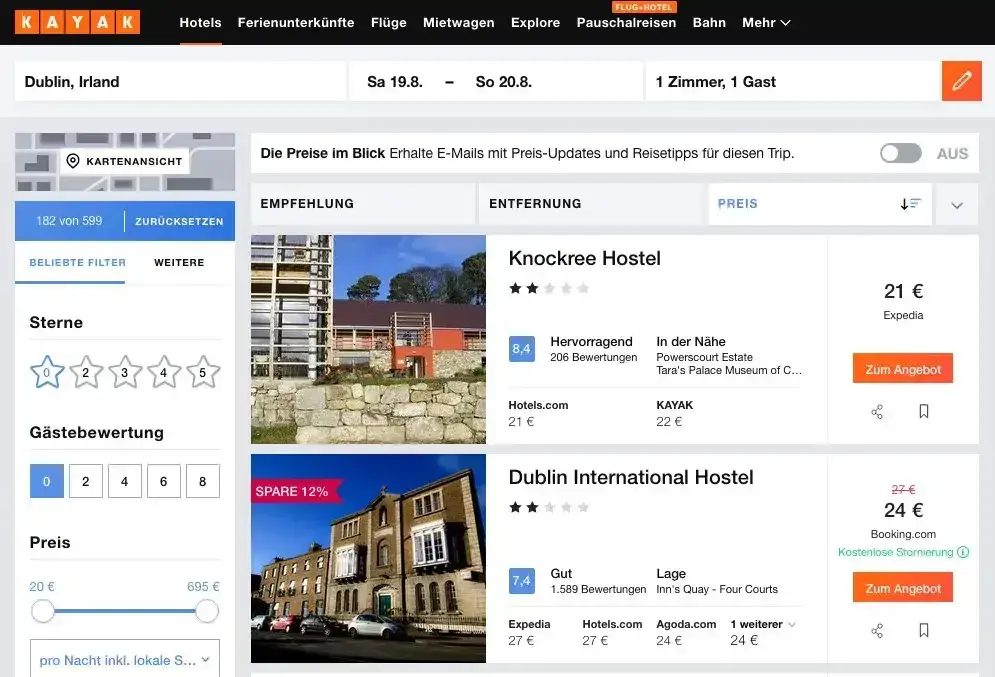Select guest rating 6 filter
Image resolution: width=995 pixels, height=677 pixels.
(x=164, y=481)
